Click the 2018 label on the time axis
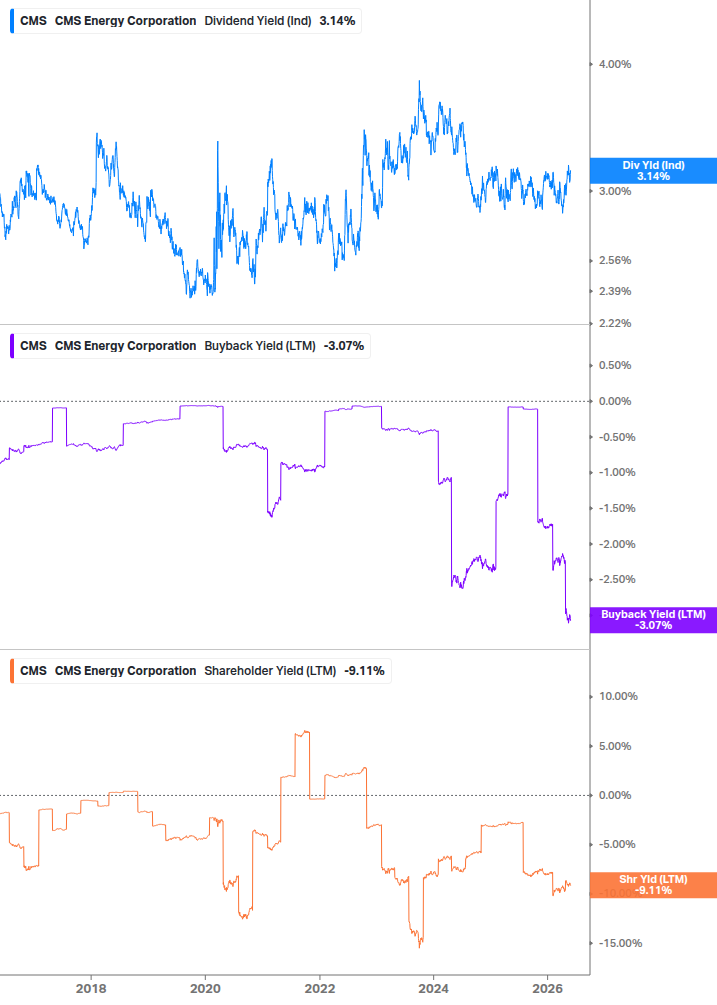The image size is (717, 1005). pyautogui.click(x=91, y=988)
